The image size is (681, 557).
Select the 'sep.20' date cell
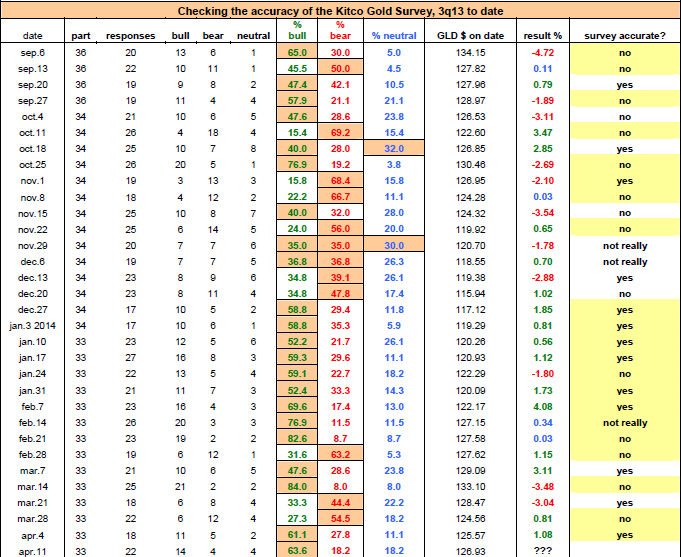(33, 85)
